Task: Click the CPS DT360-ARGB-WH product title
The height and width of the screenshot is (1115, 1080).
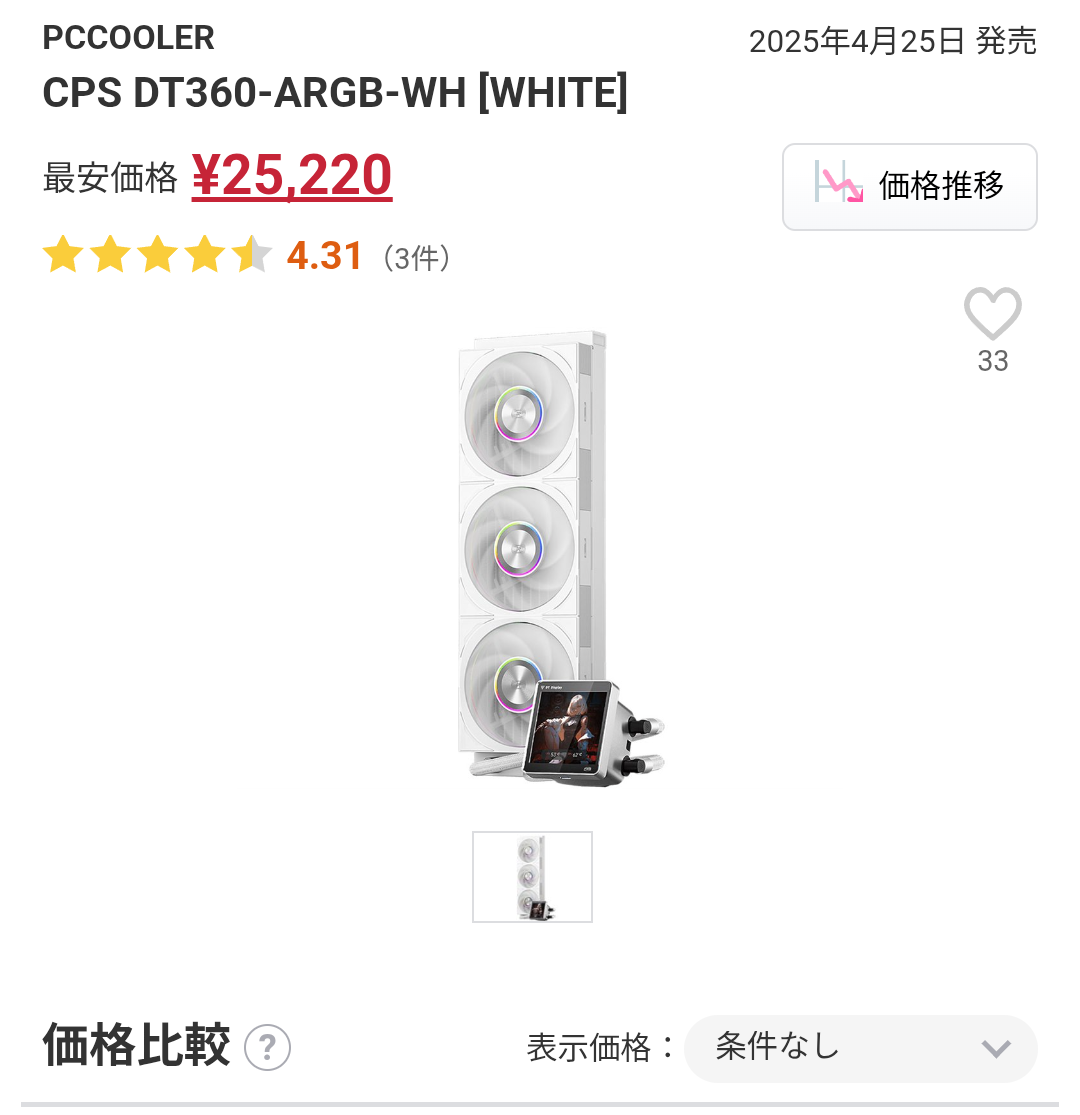Action: pyautogui.click(x=335, y=92)
